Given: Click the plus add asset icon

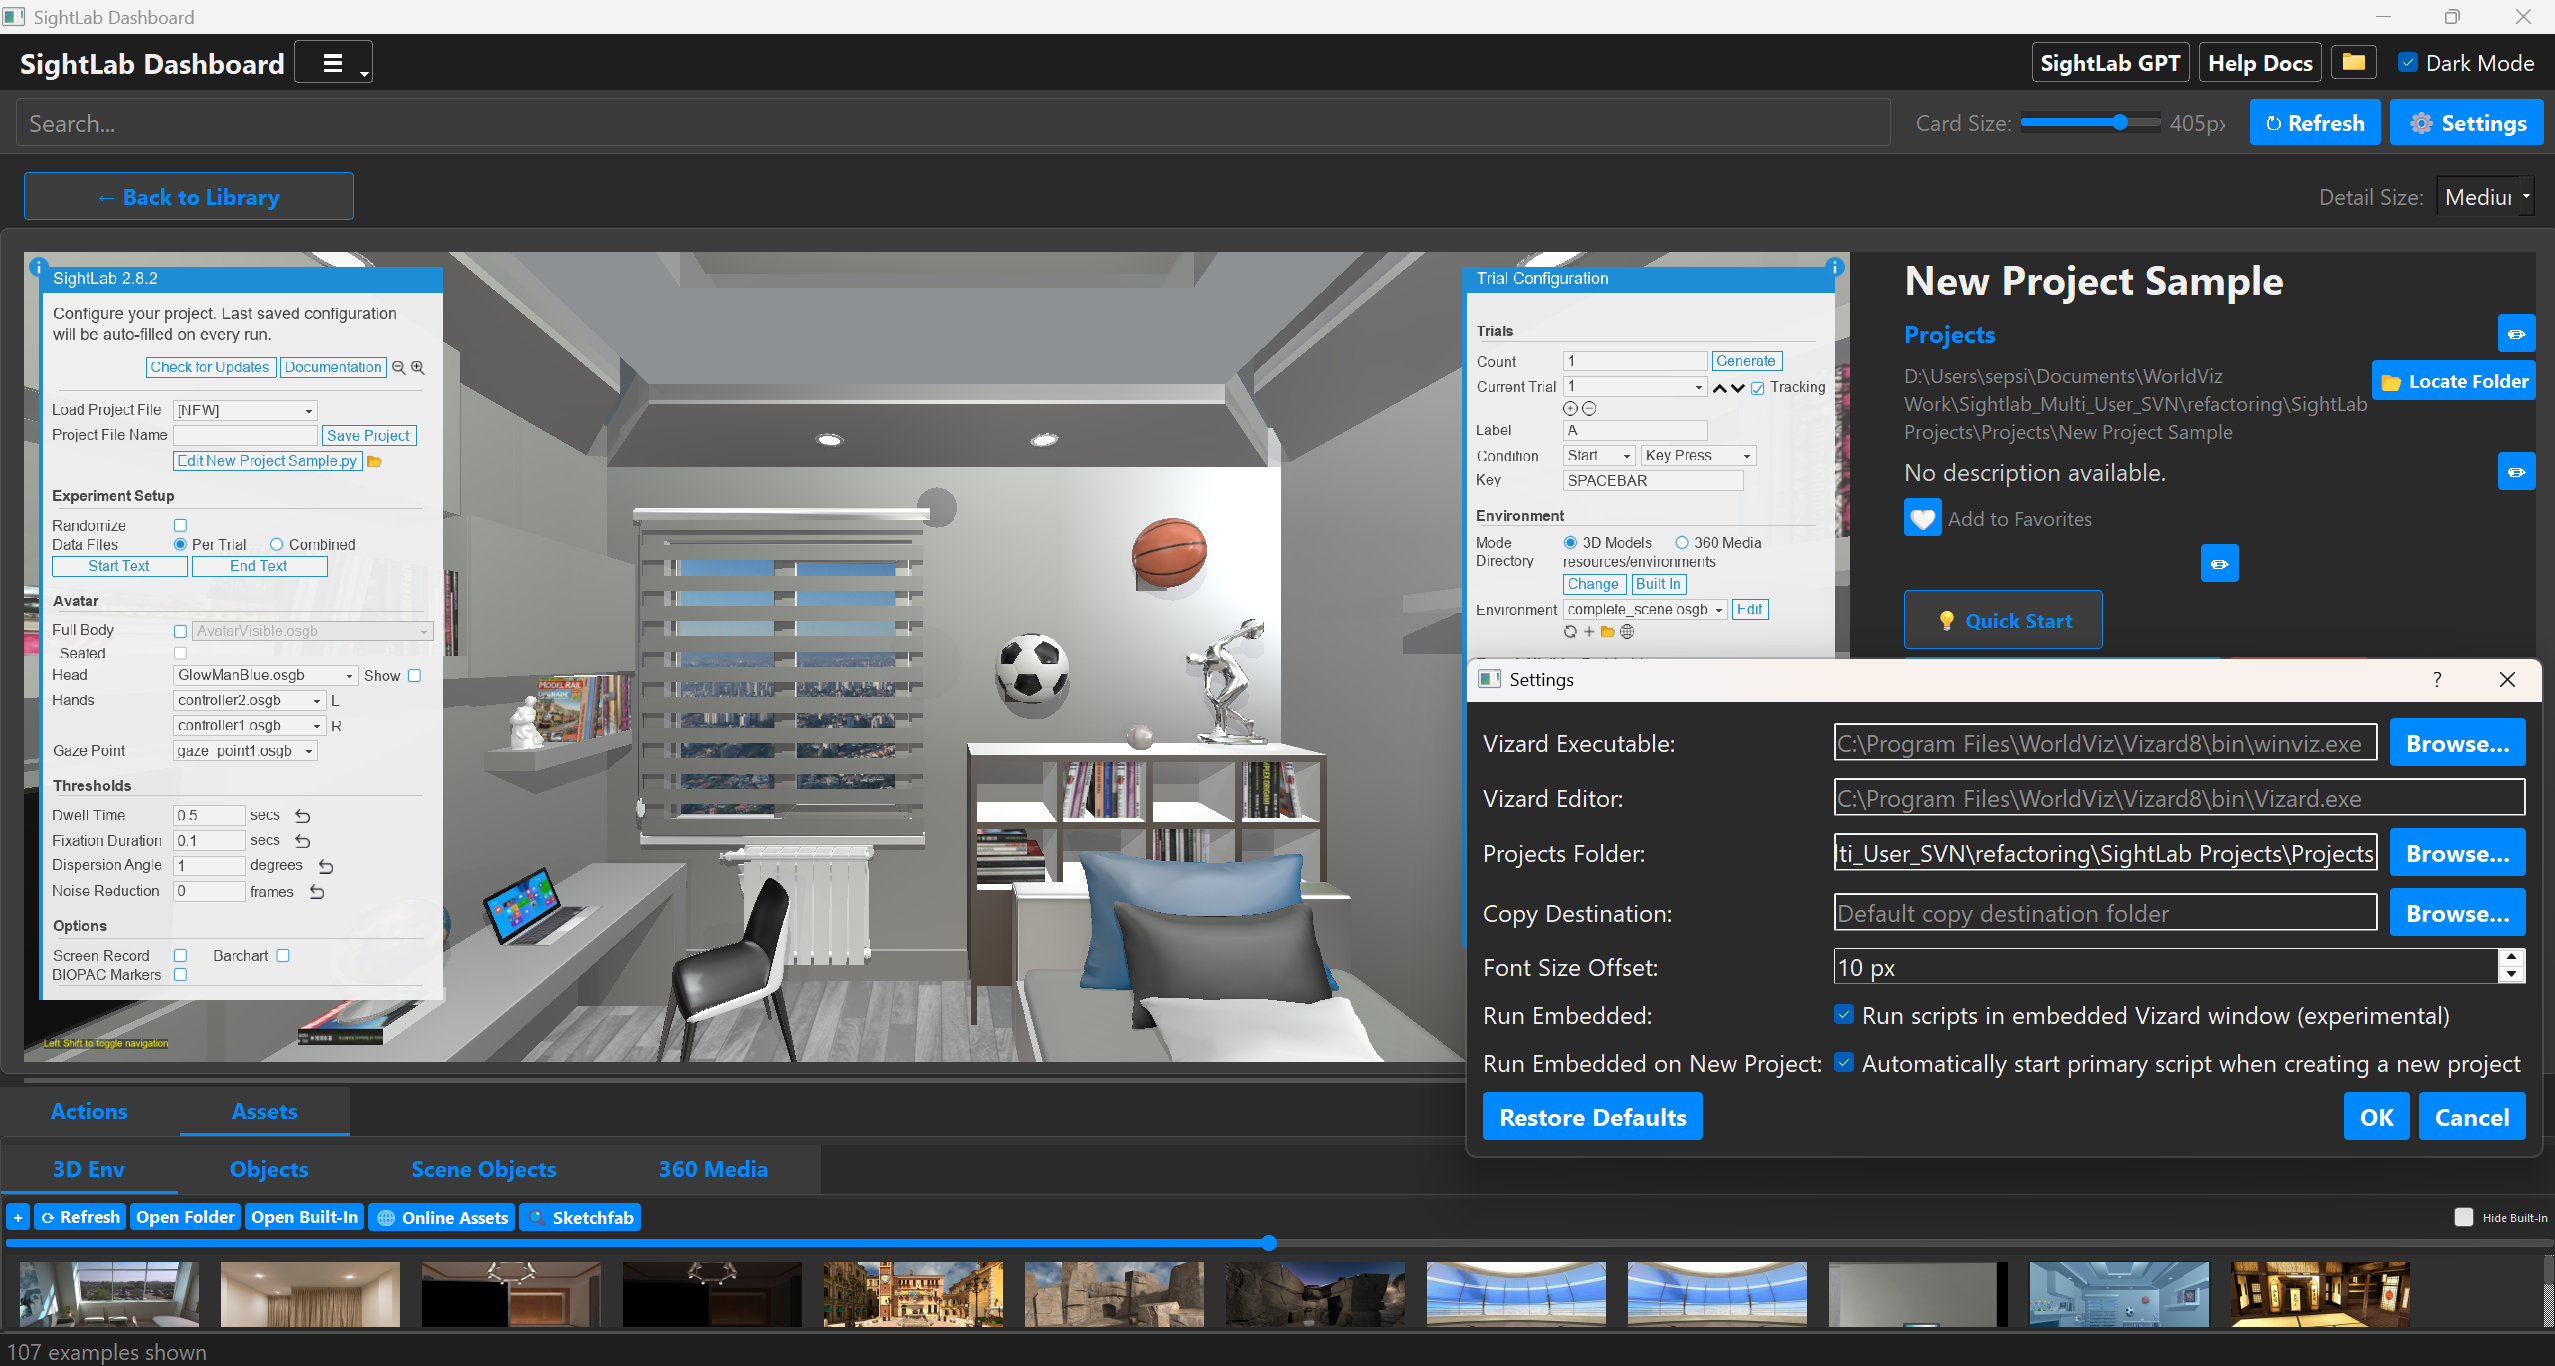Looking at the screenshot, I should click(18, 1217).
